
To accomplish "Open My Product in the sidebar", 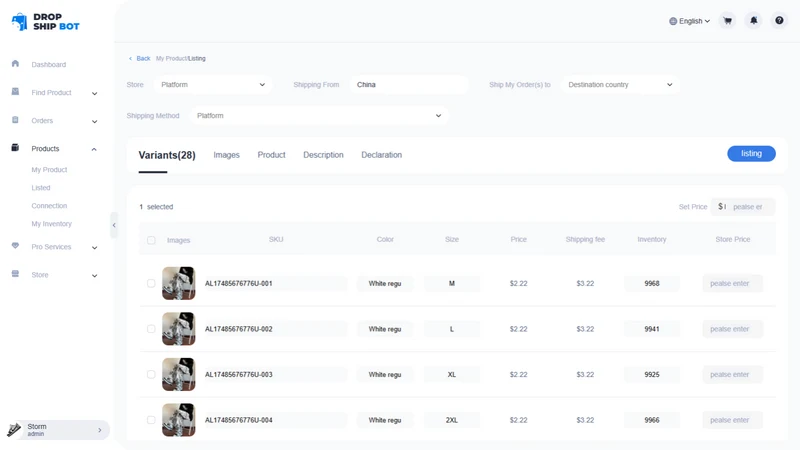I will tap(49, 170).
